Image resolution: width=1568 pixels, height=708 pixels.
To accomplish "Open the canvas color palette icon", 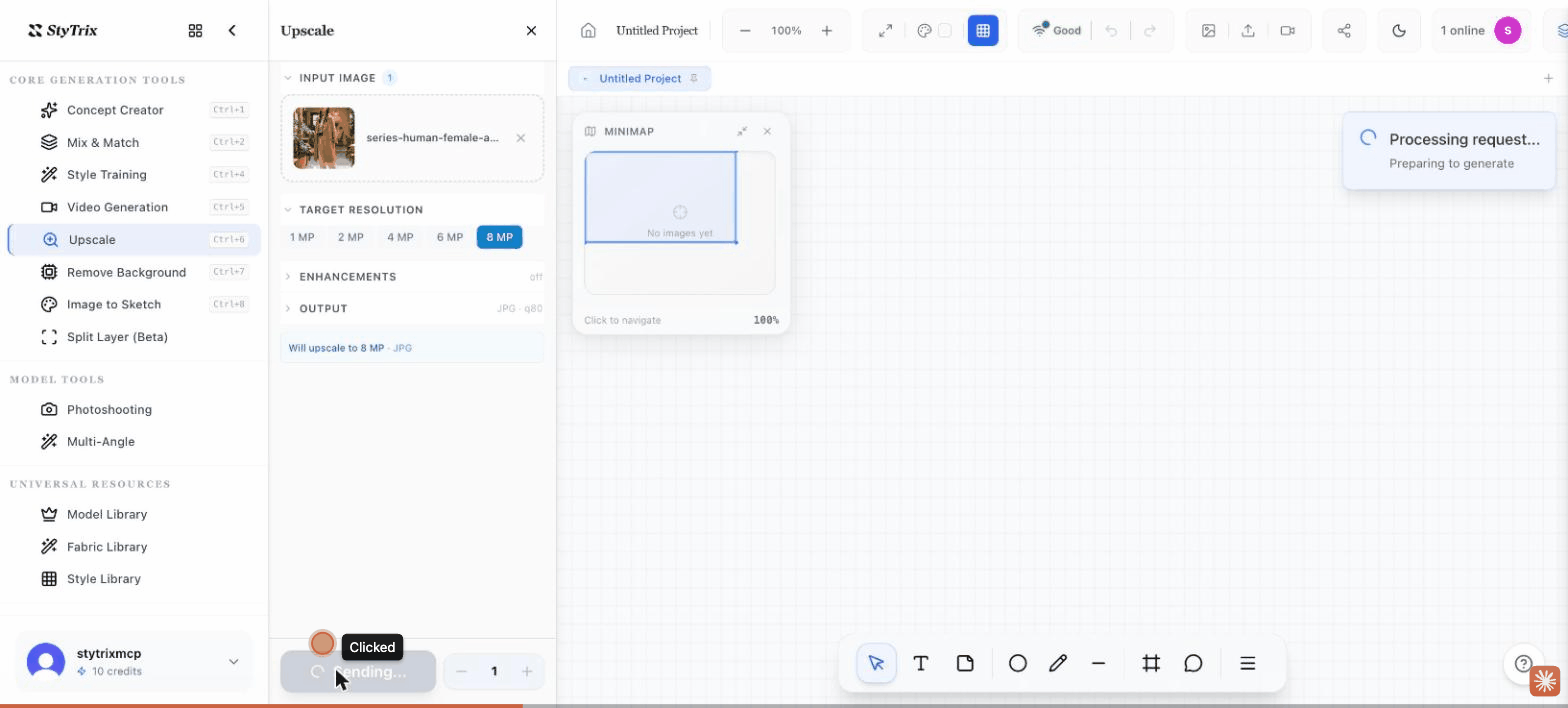I will pos(925,31).
